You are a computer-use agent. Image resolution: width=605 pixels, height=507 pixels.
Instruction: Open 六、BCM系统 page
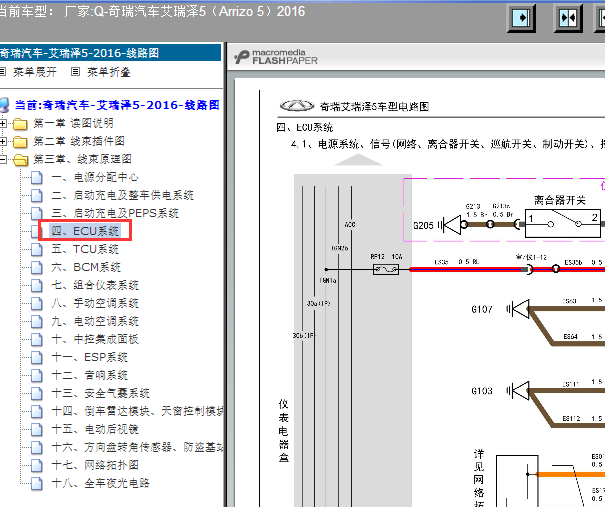click(x=86, y=267)
